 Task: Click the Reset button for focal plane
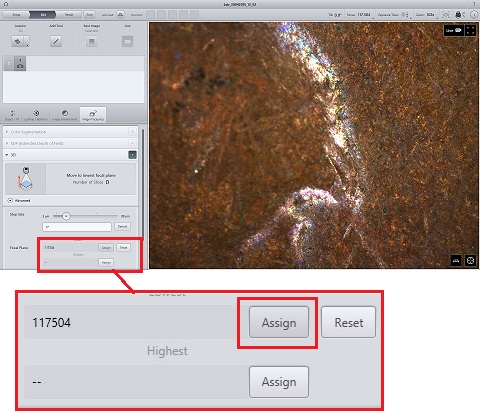click(x=124, y=248)
